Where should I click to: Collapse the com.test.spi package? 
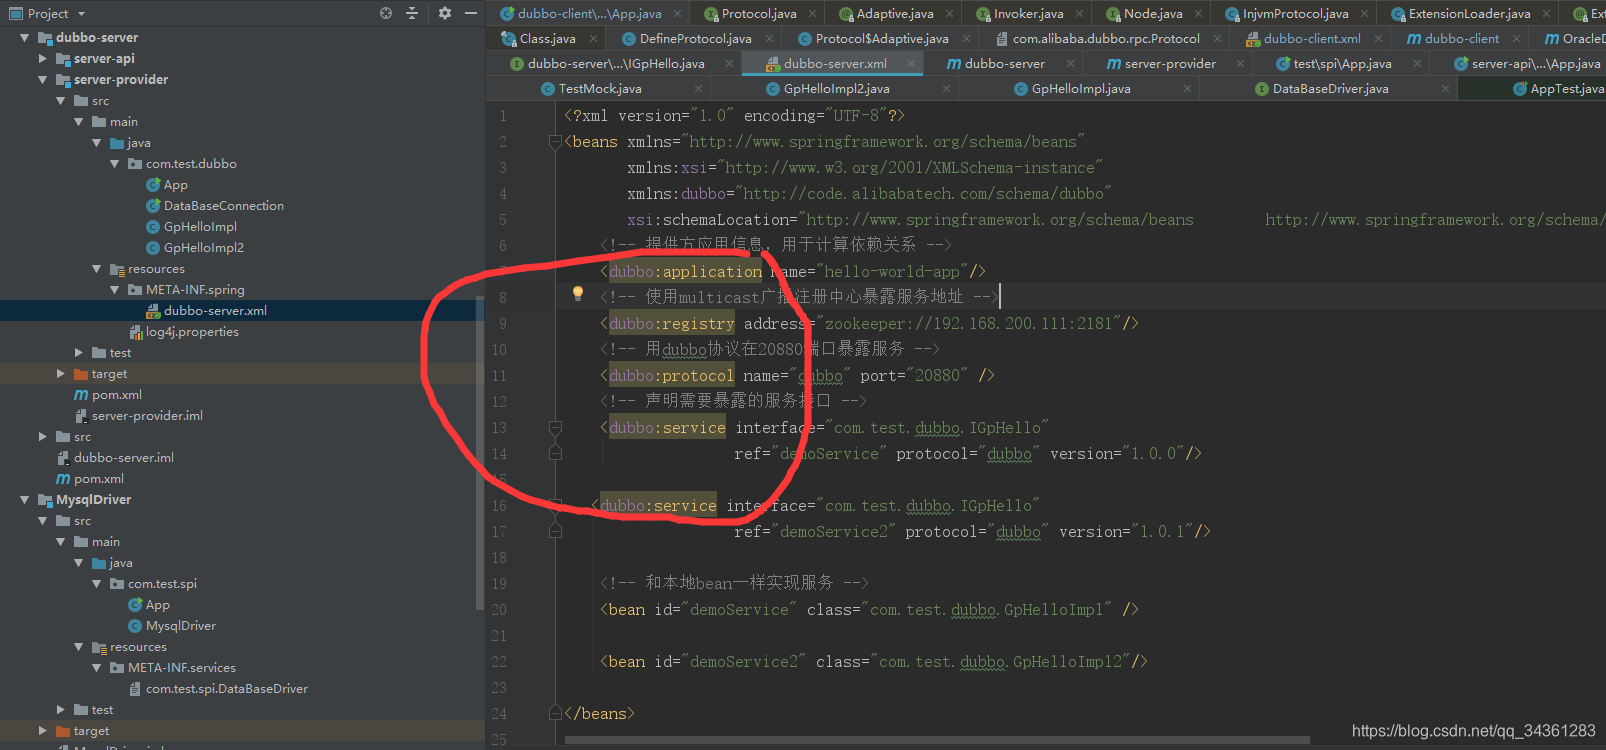(96, 584)
